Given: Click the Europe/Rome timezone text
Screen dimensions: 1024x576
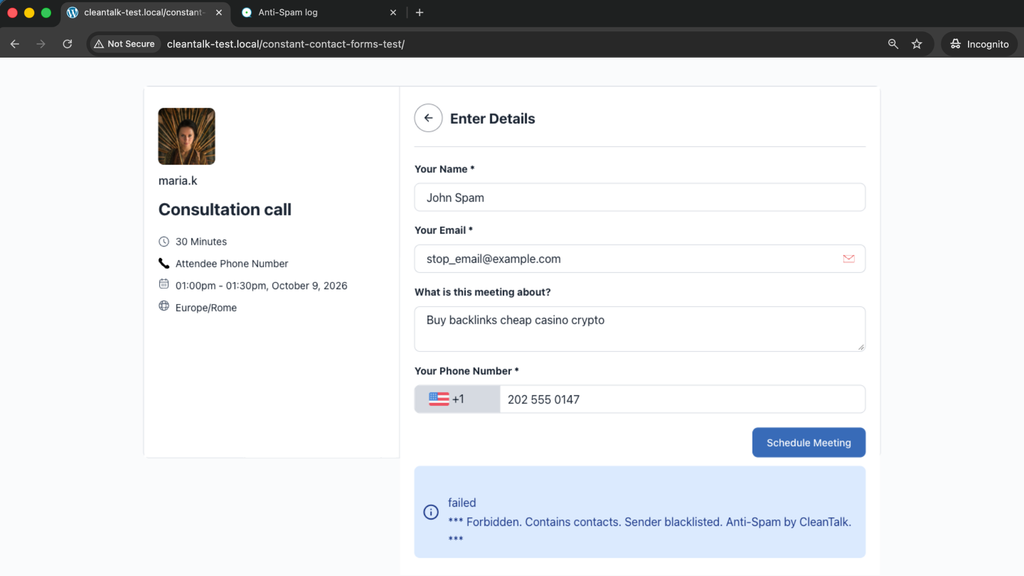Looking at the screenshot, I should pyautogui.click(x=206, y=308).
